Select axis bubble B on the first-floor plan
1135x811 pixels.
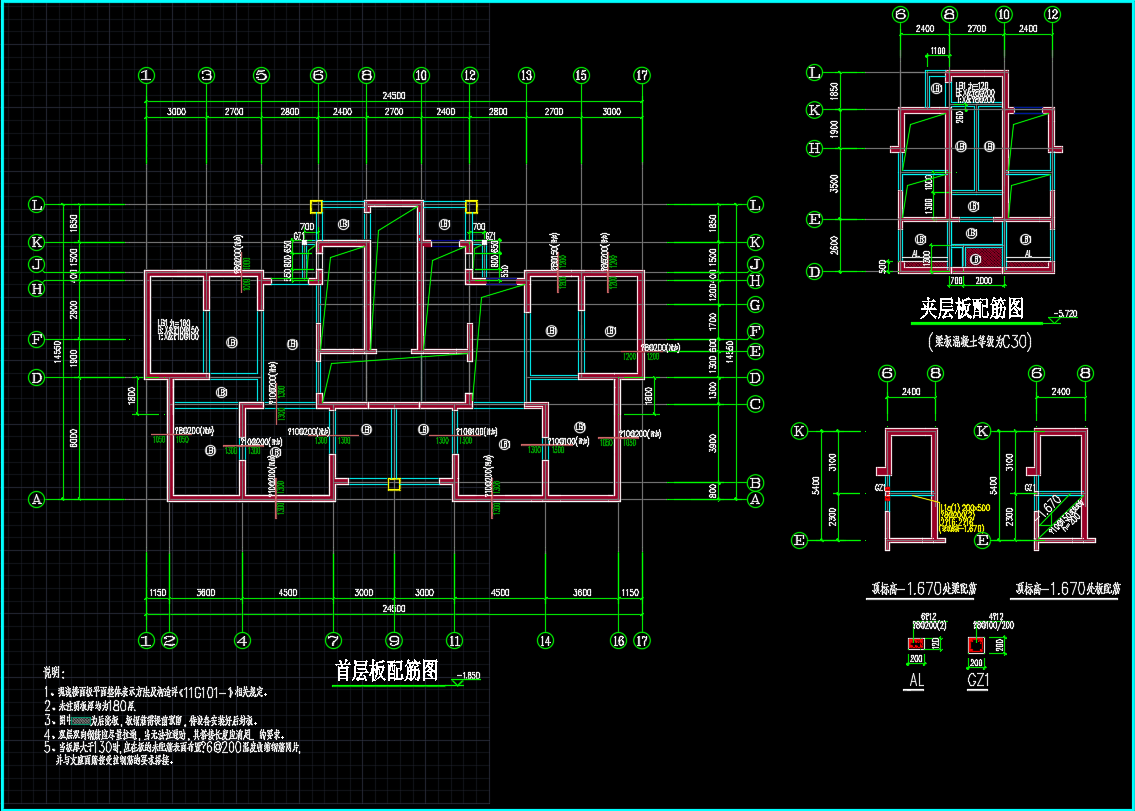(x=756, y=482)
